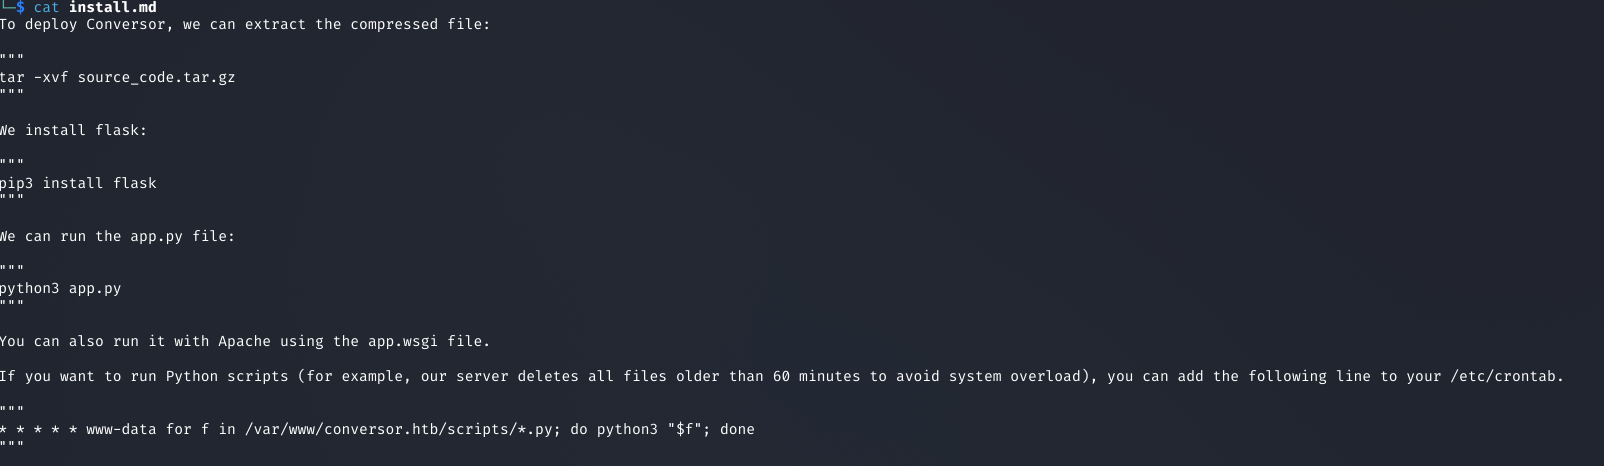Click the words 'system overload'
This screenshot has height=466, width=1604.
pos(1011,376)
